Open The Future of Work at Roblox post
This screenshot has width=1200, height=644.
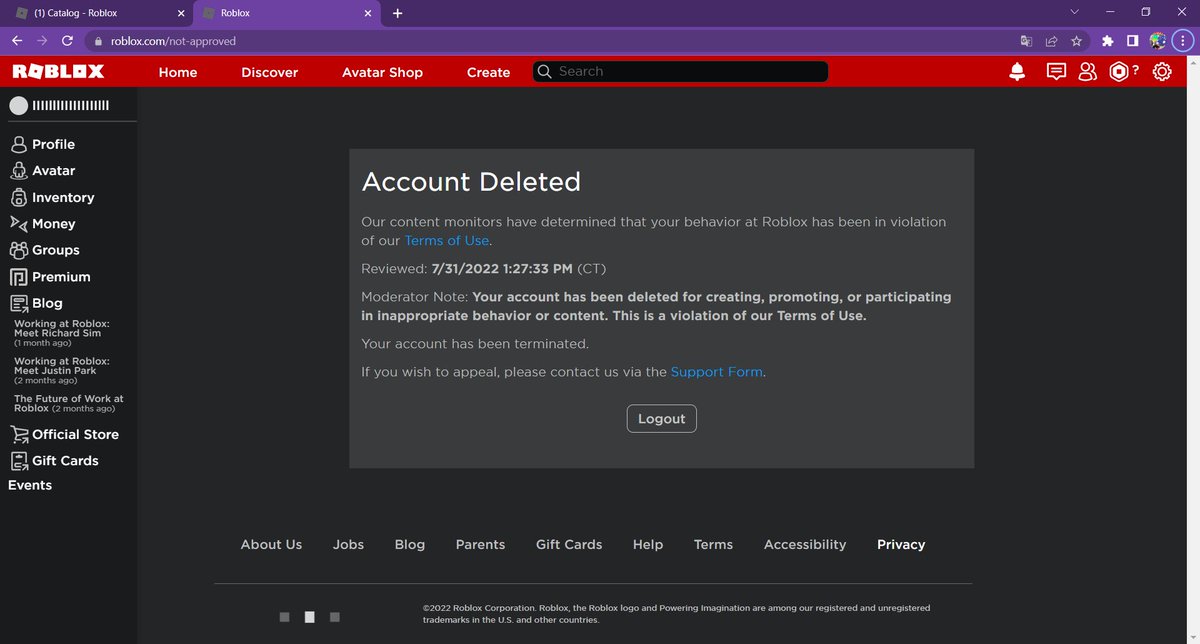click(68, 403)
